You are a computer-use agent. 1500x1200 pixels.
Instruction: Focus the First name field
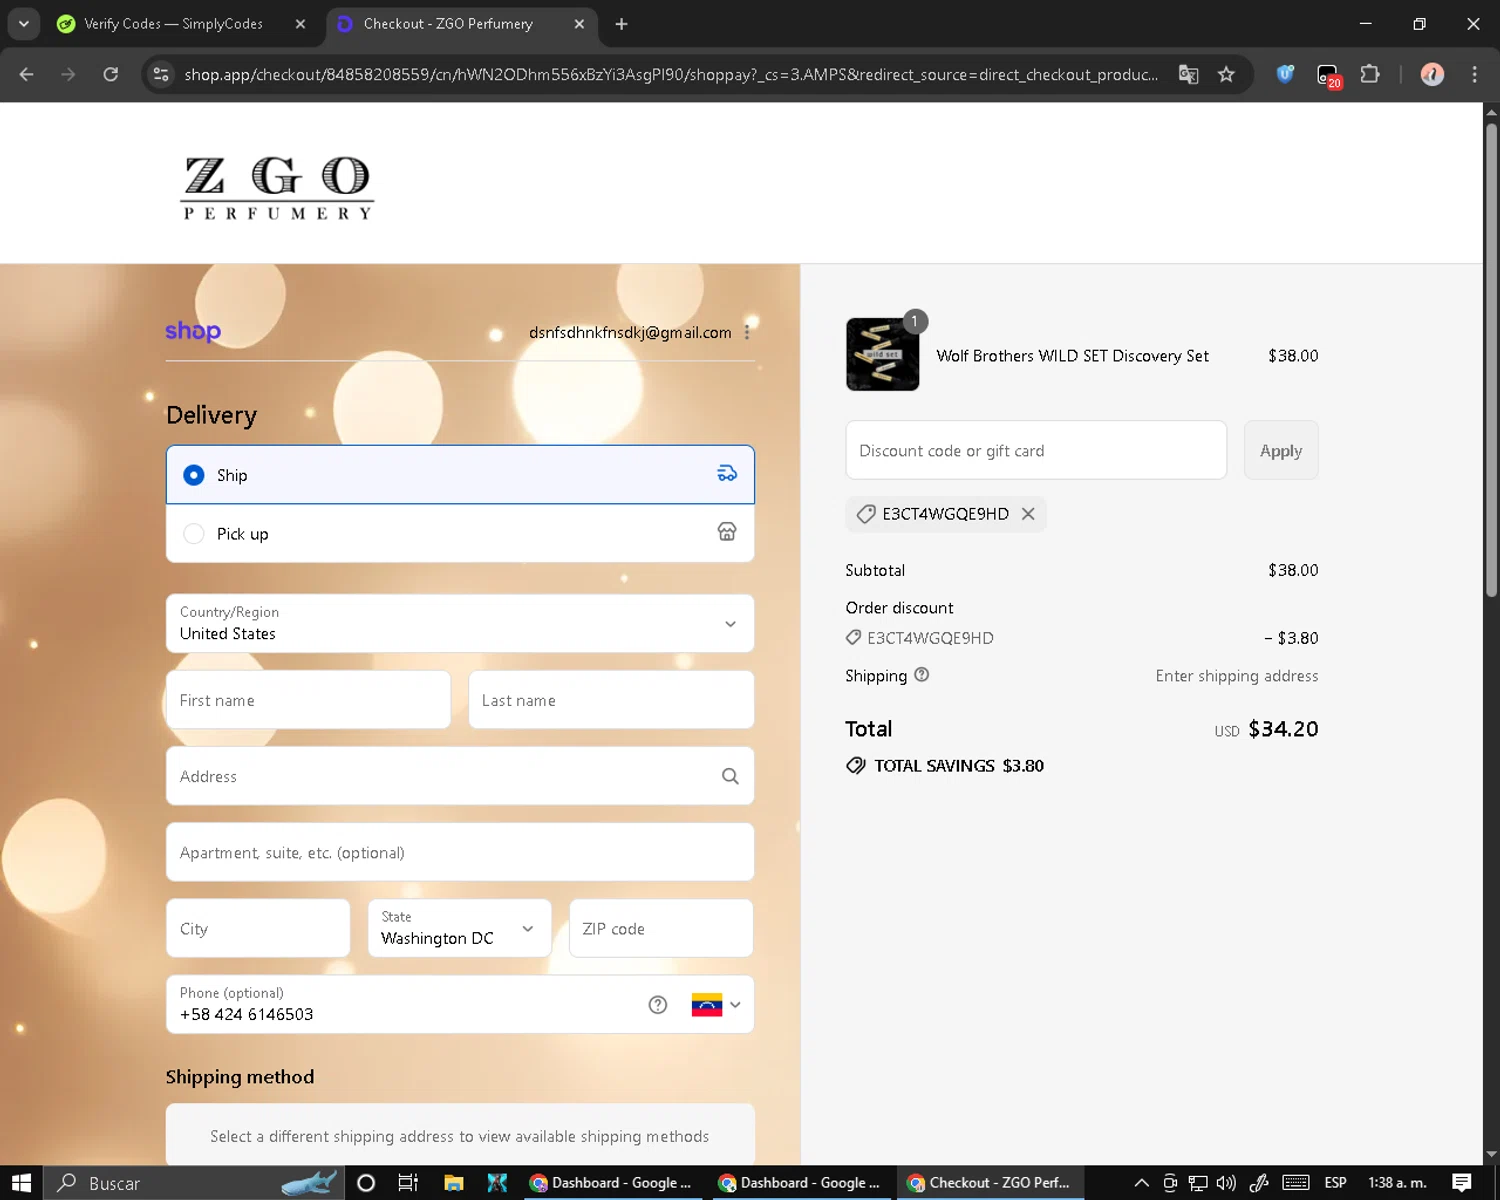[308, 700]
